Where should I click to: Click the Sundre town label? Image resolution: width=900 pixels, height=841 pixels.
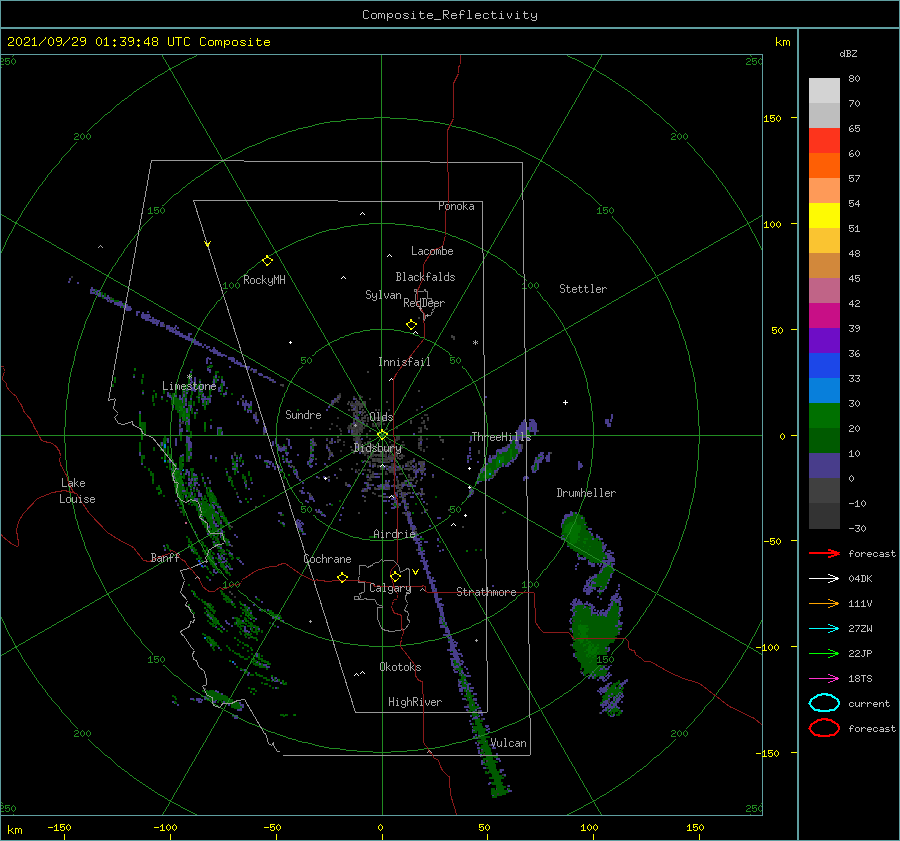303,415
